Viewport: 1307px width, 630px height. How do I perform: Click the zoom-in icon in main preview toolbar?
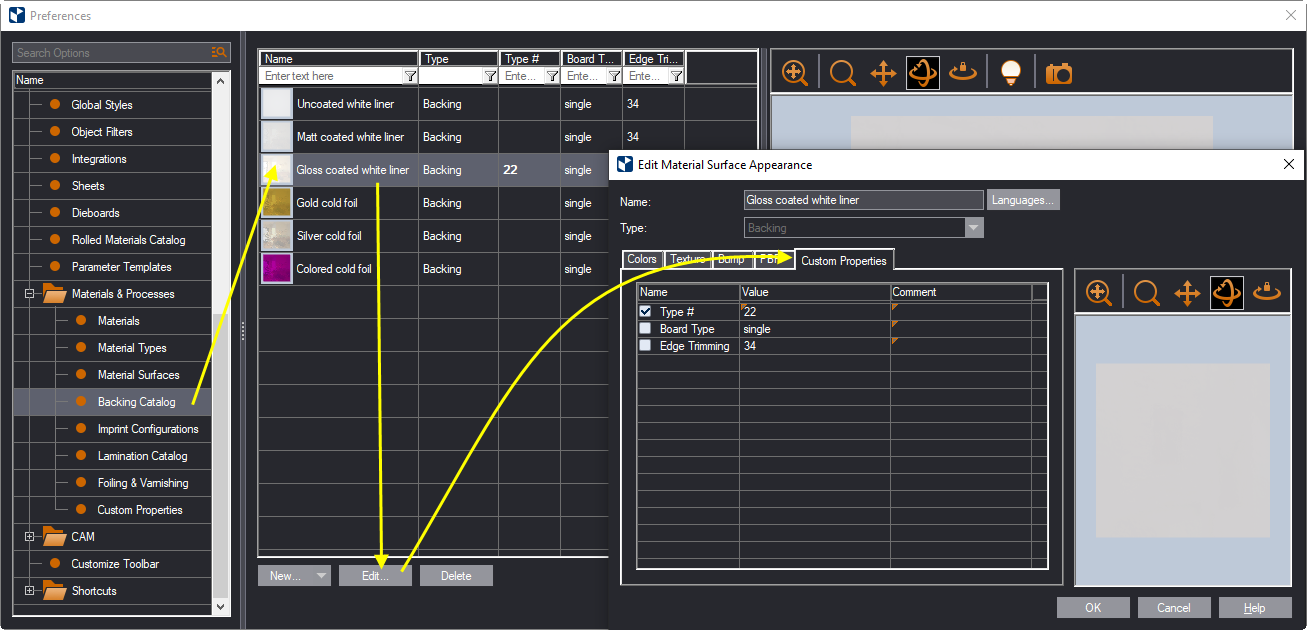(795, 73)
